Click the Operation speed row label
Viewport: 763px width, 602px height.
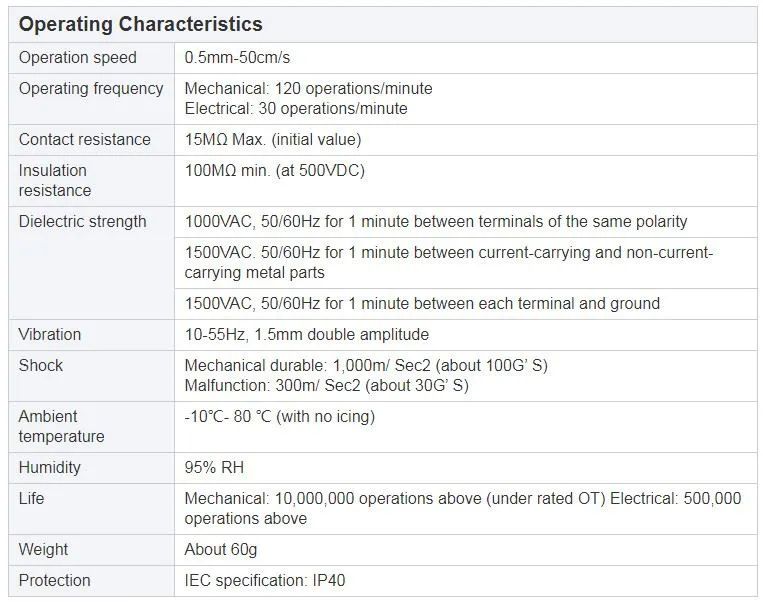coord(78,58)
